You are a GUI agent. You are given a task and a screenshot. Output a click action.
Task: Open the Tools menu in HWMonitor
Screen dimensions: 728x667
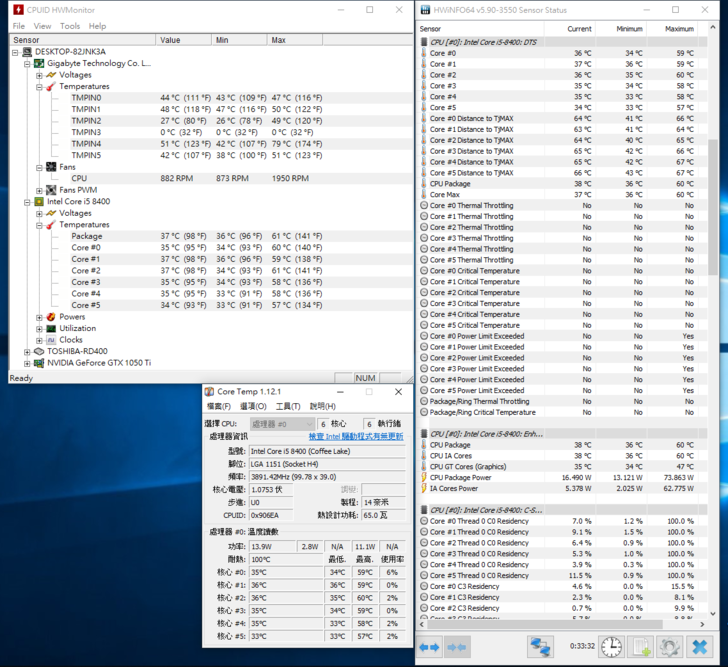coord(70,26)
